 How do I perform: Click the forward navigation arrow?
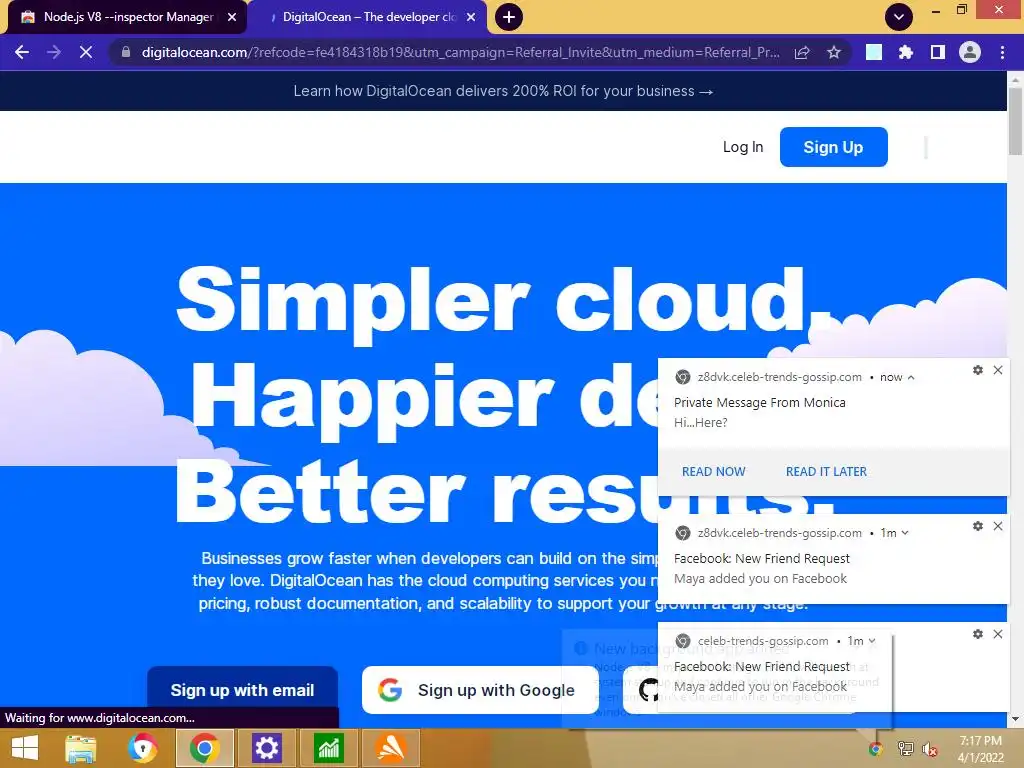(x=54, y=52)
